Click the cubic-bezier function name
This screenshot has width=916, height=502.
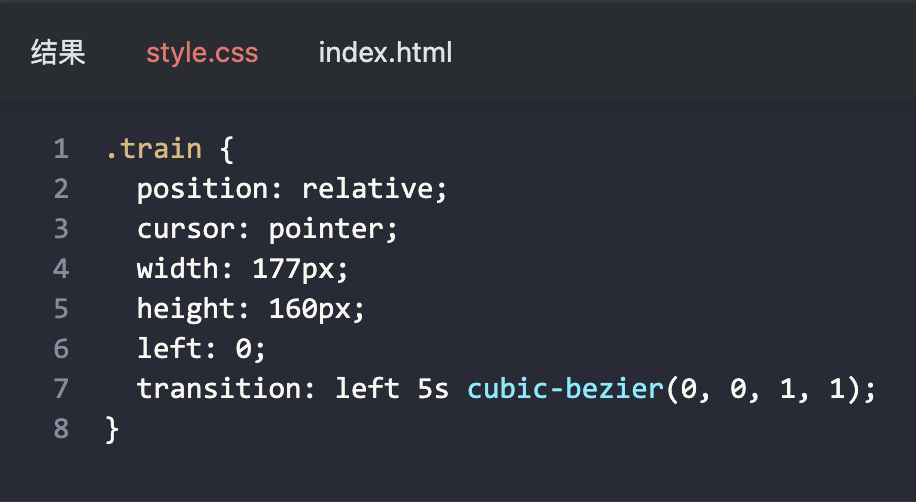click(x=564, y=388)
